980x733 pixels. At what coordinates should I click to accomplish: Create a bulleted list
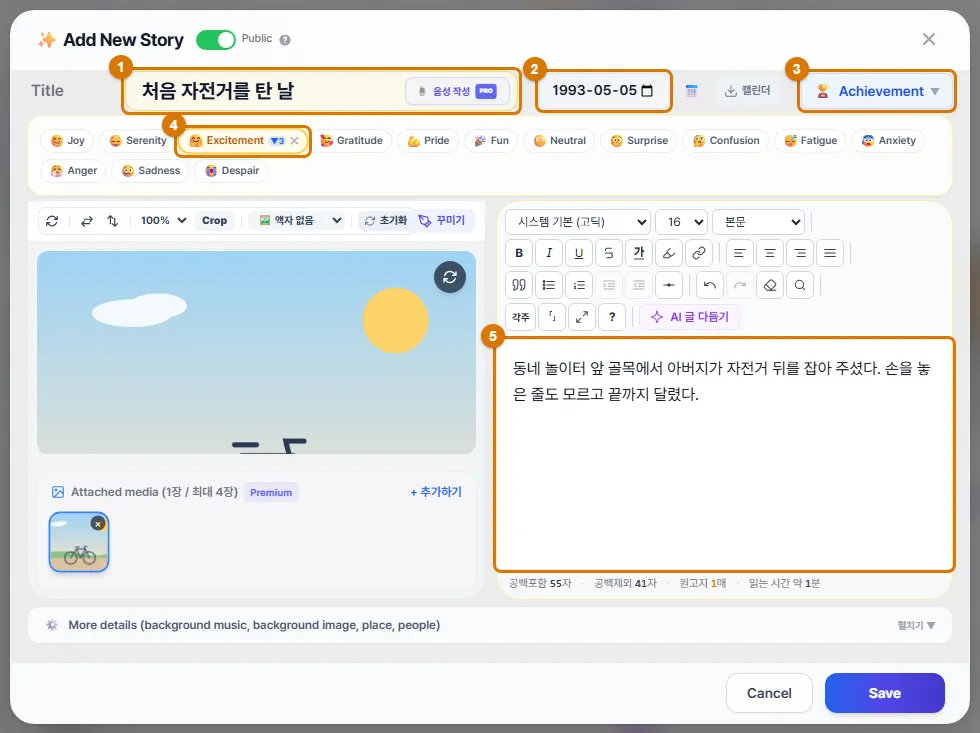[x=549, y=285]
